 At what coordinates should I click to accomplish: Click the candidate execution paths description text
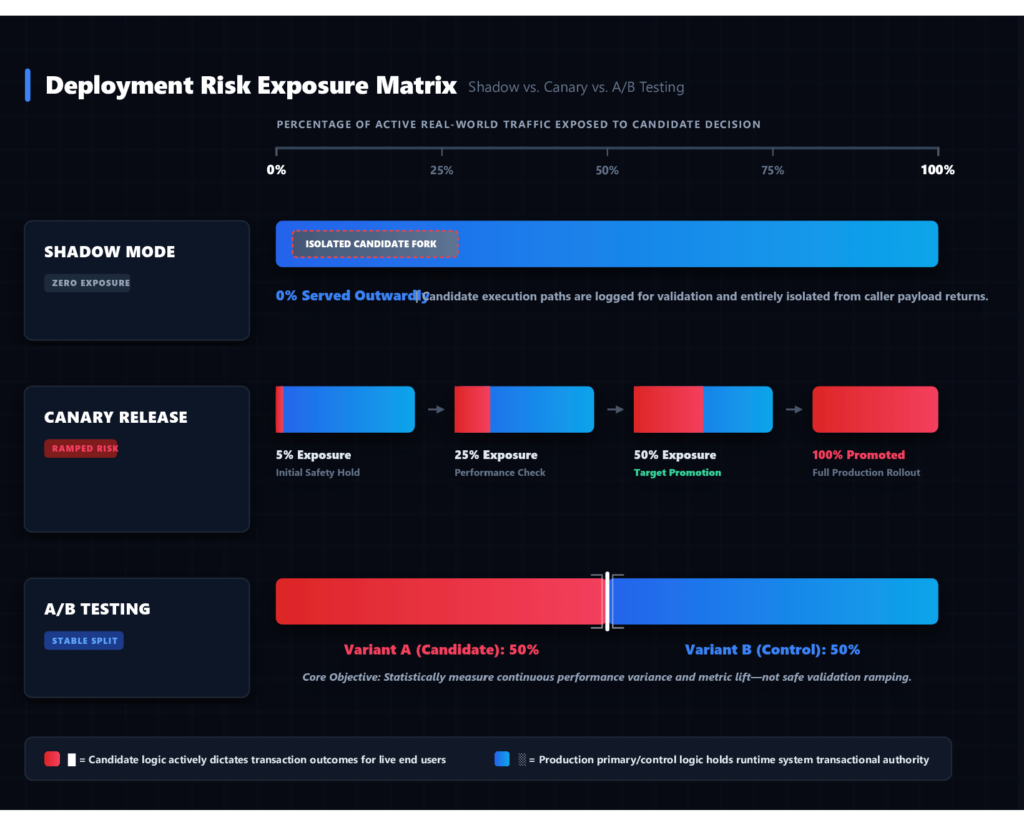pos(705,297)
